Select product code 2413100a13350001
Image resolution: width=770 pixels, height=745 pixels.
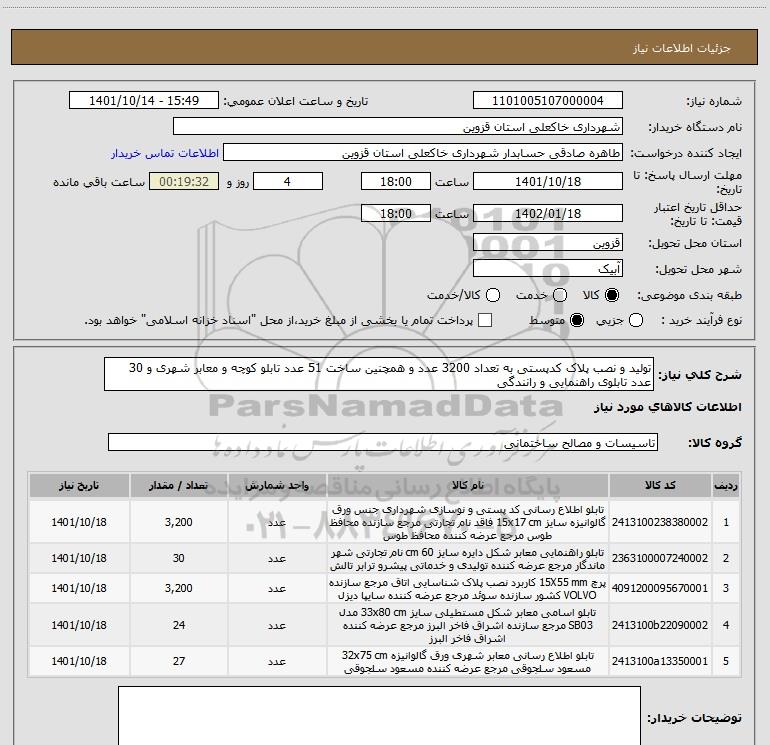(x=660, y=662)
